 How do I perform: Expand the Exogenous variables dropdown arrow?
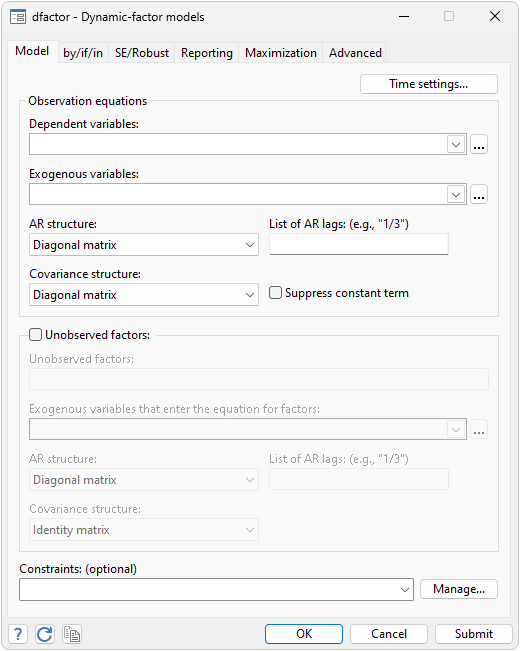pyautogui.click(x=456, y=194)
